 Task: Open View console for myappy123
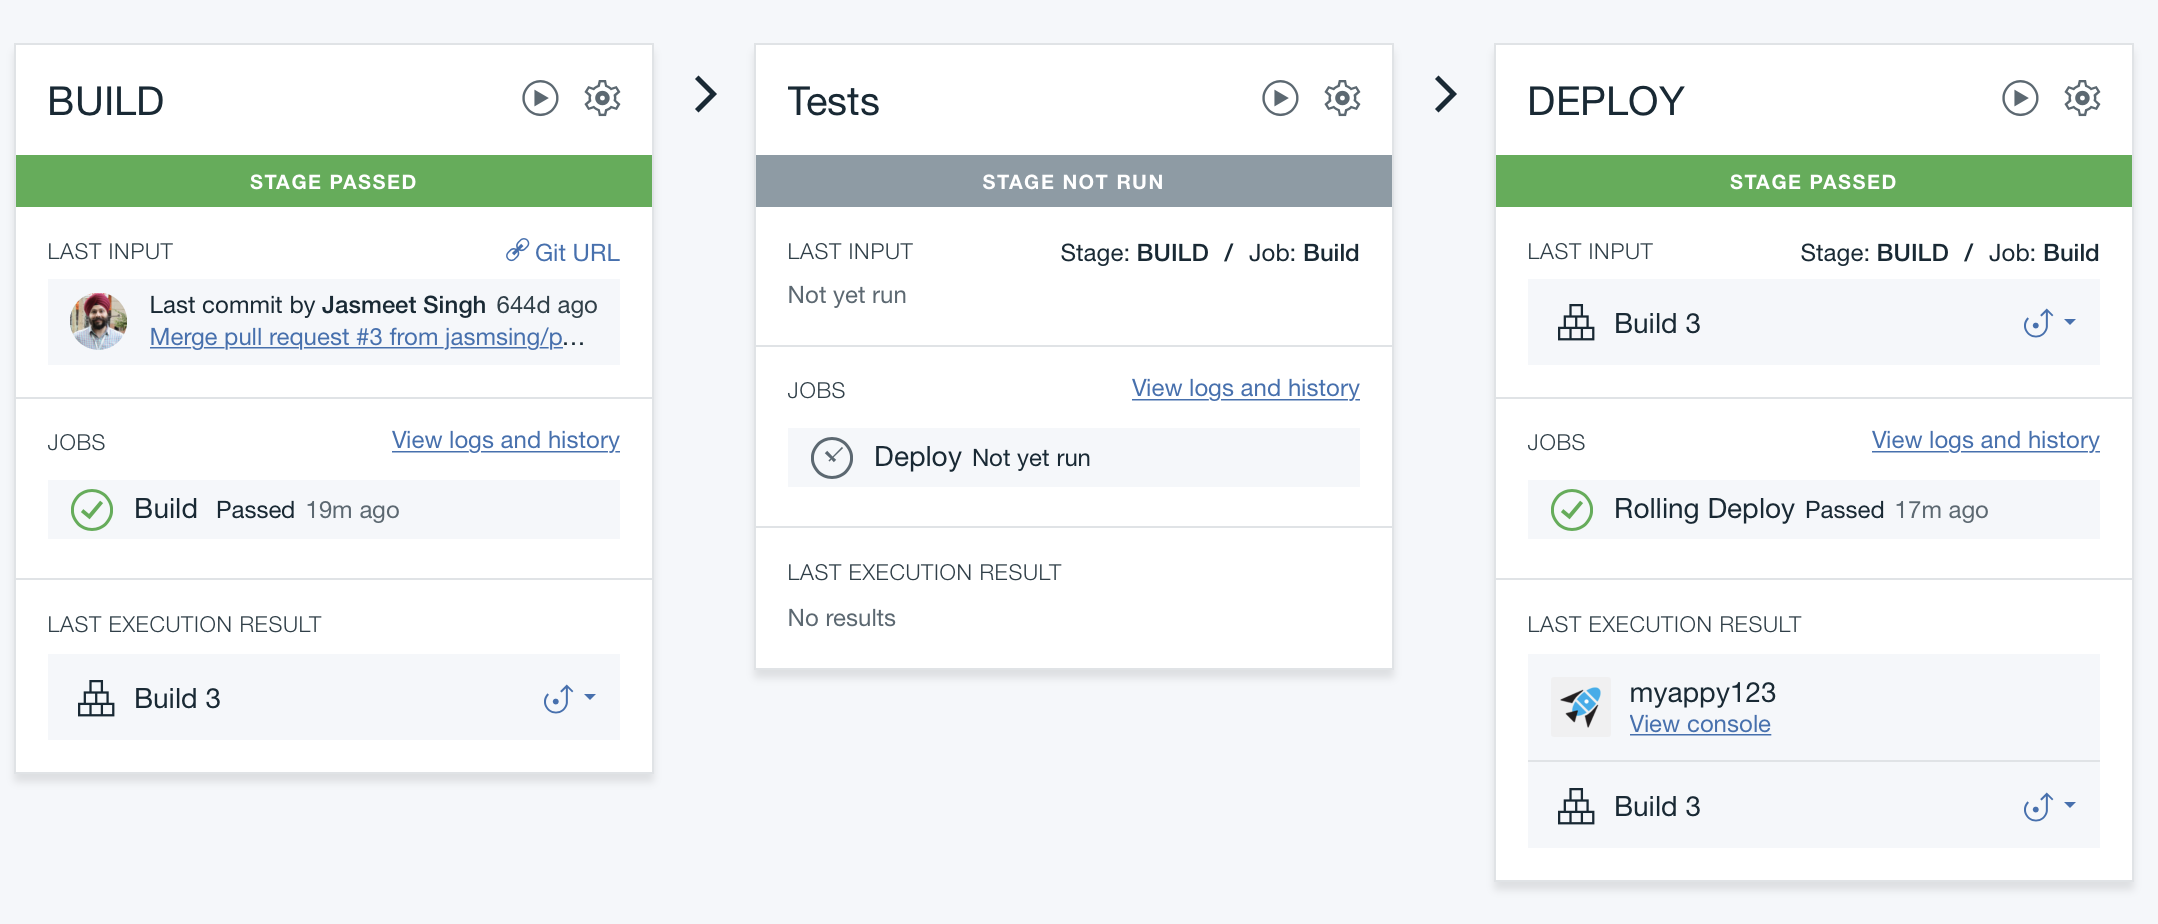(1700, 724)
